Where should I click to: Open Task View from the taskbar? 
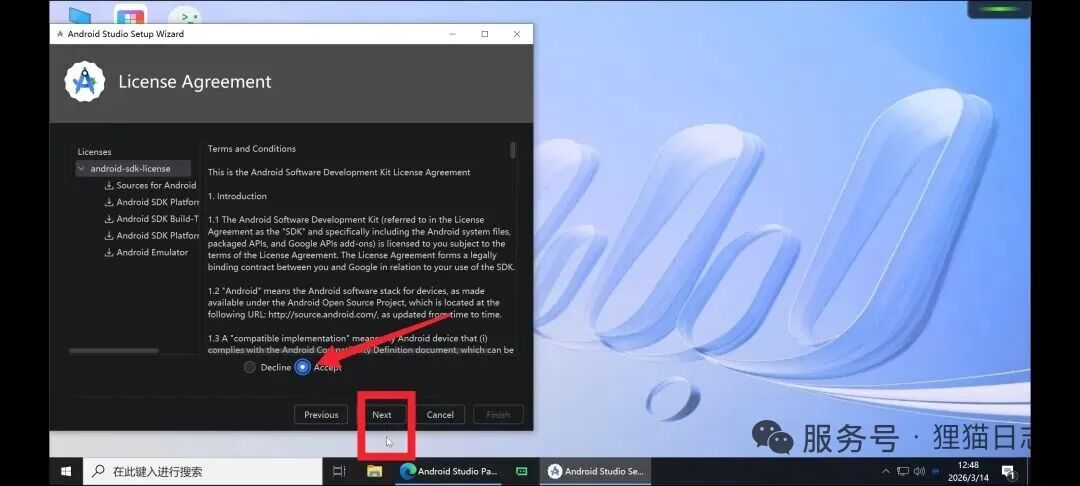pos(339,472)
